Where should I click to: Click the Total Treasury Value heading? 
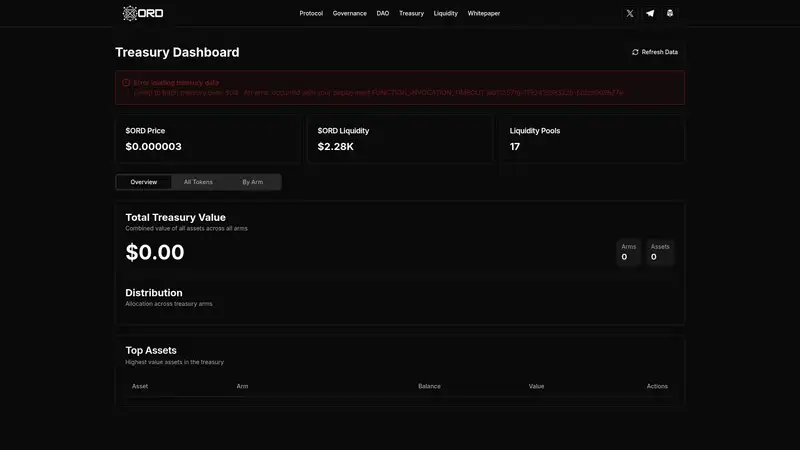(x=176, y=217)
